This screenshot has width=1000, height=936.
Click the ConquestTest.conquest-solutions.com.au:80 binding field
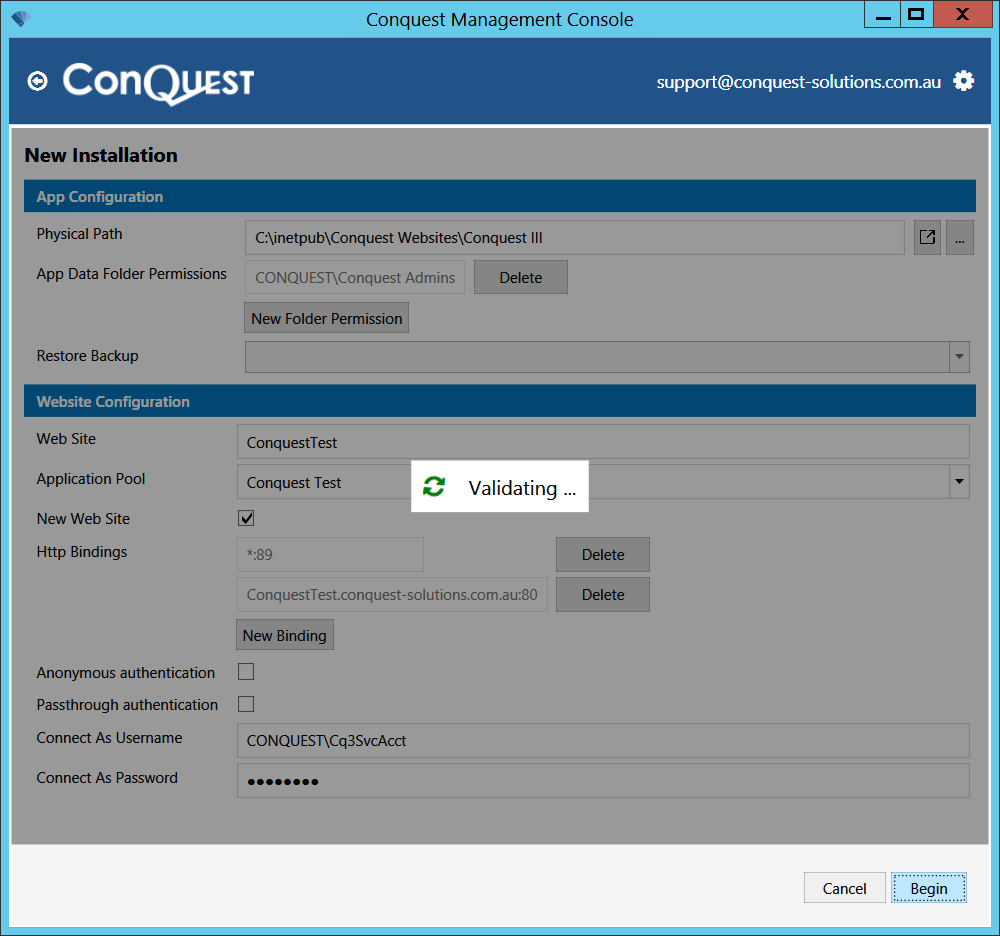pos(392,595)
